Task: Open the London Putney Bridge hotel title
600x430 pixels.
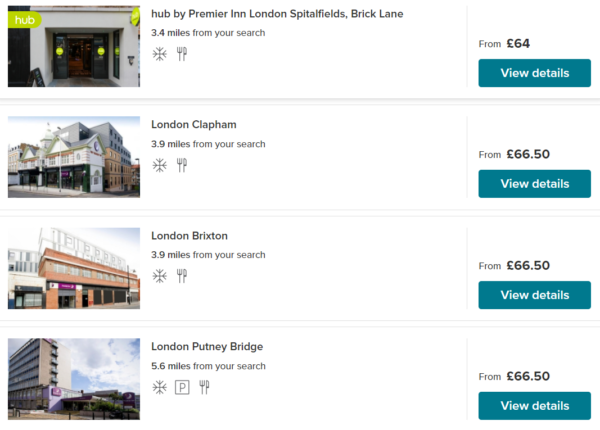Action: coord(207,347)
